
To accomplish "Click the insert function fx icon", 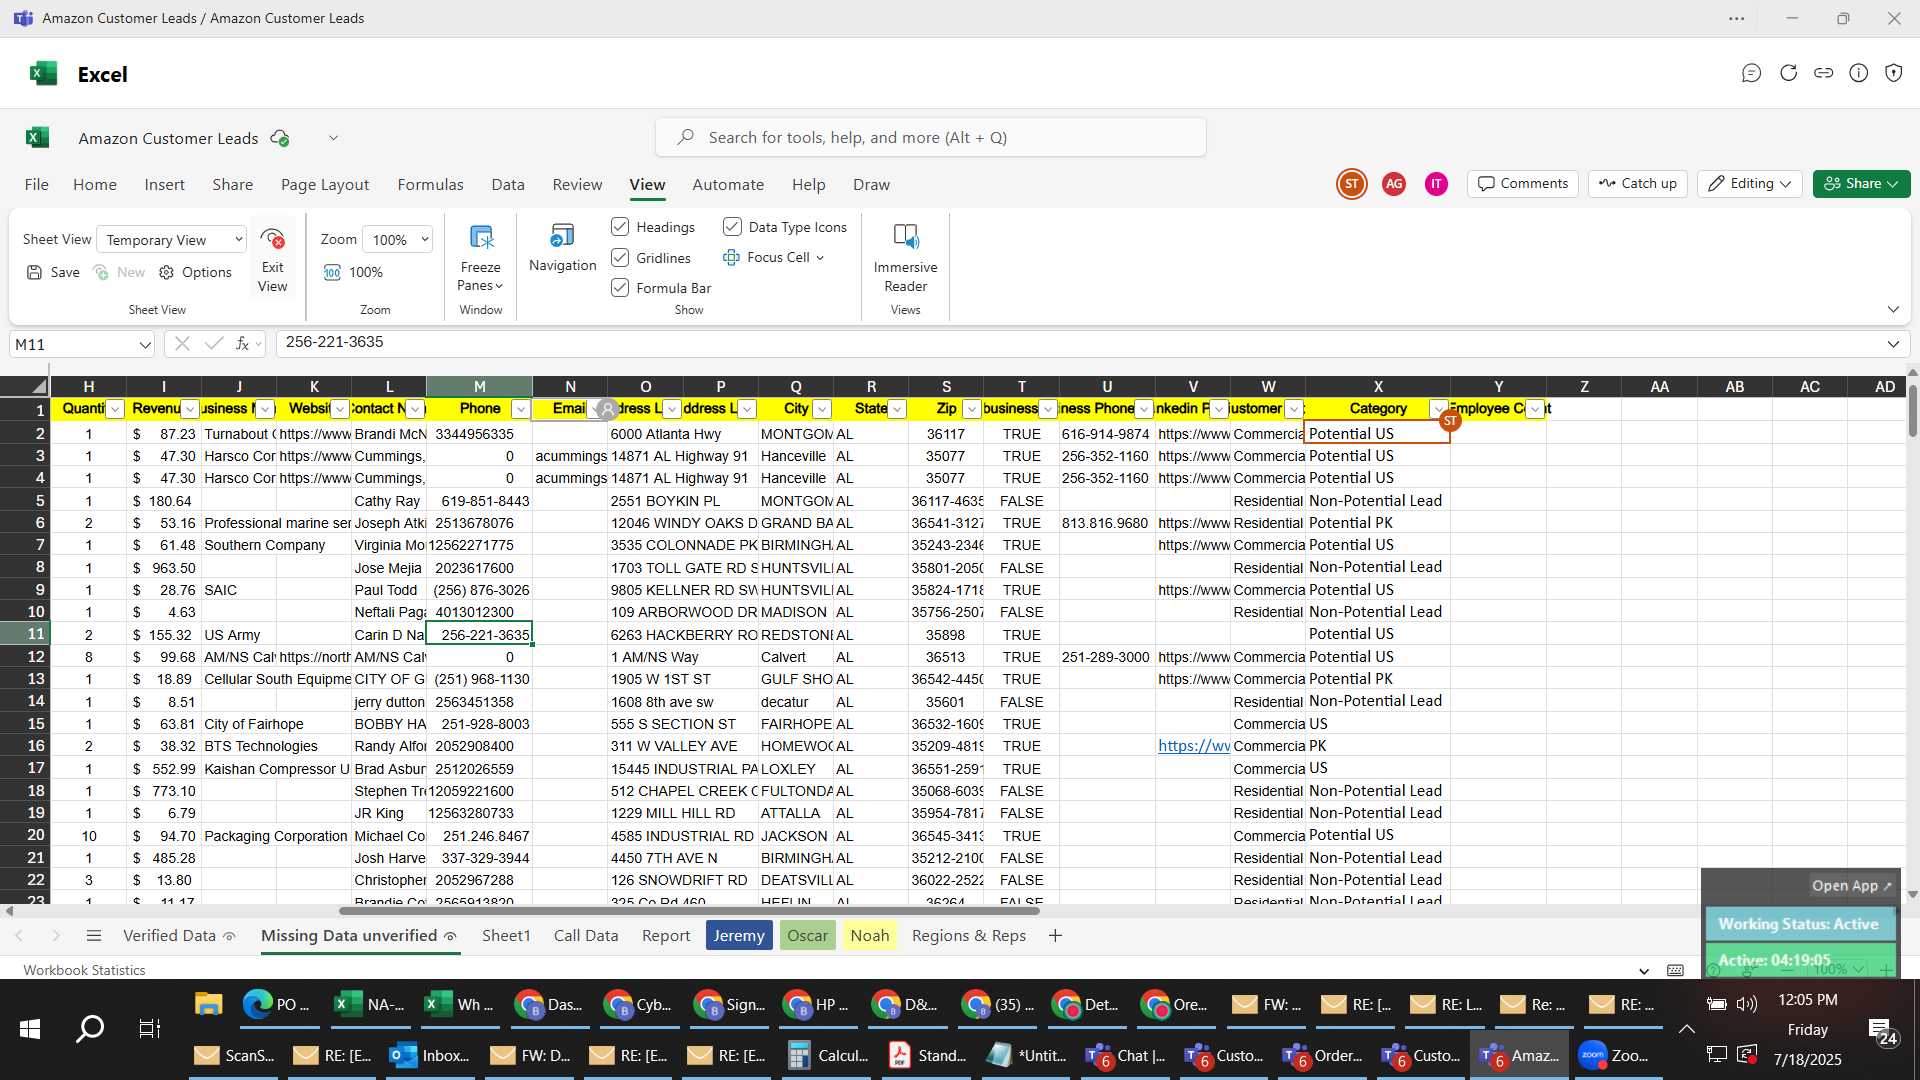I will click(x=242, y=343).
